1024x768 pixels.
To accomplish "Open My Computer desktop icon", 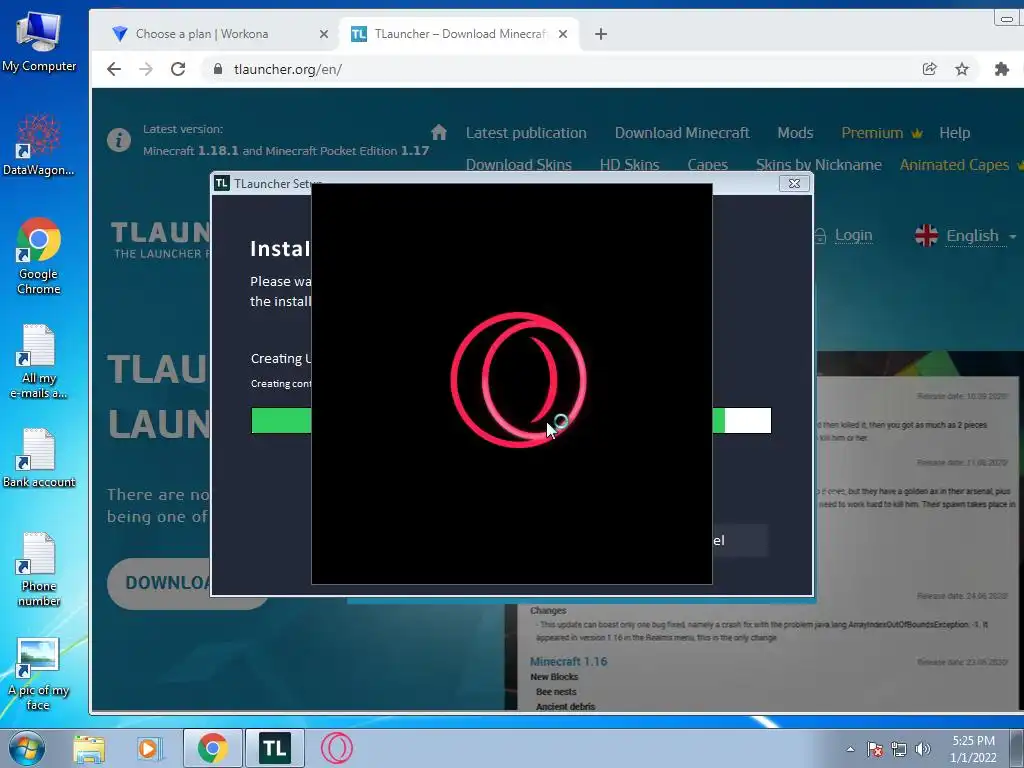I will click(x=39, y=41).
